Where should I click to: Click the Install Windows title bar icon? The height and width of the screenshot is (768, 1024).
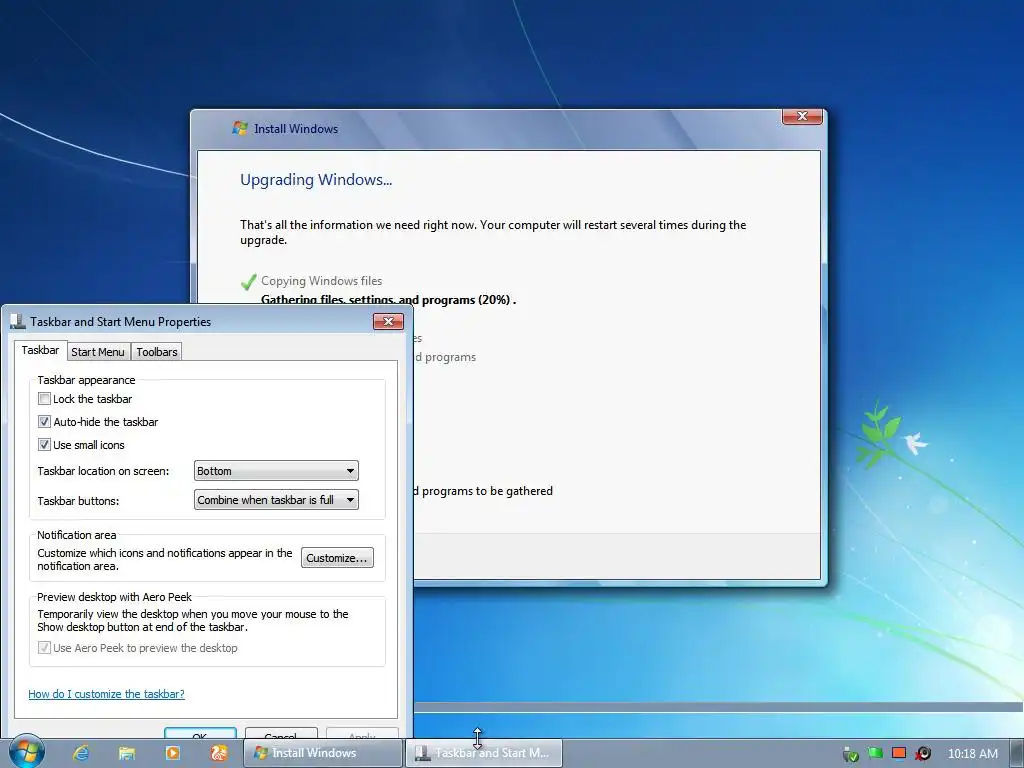click(x=240, y=128)
